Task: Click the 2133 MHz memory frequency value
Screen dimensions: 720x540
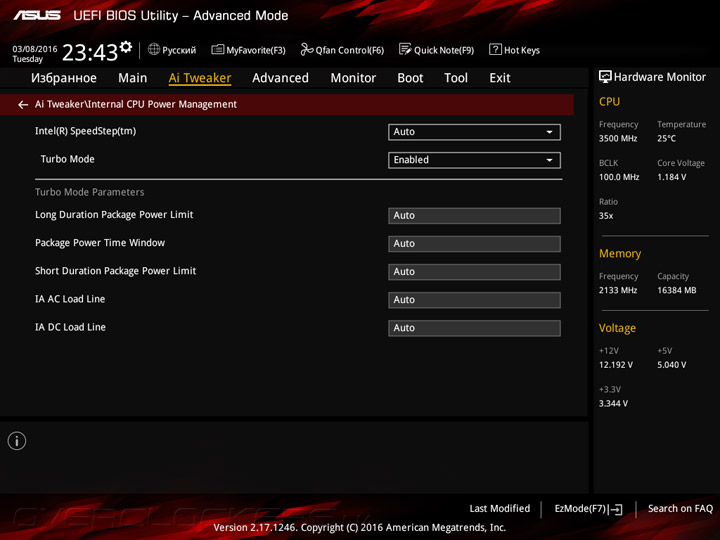Action: 618,291
